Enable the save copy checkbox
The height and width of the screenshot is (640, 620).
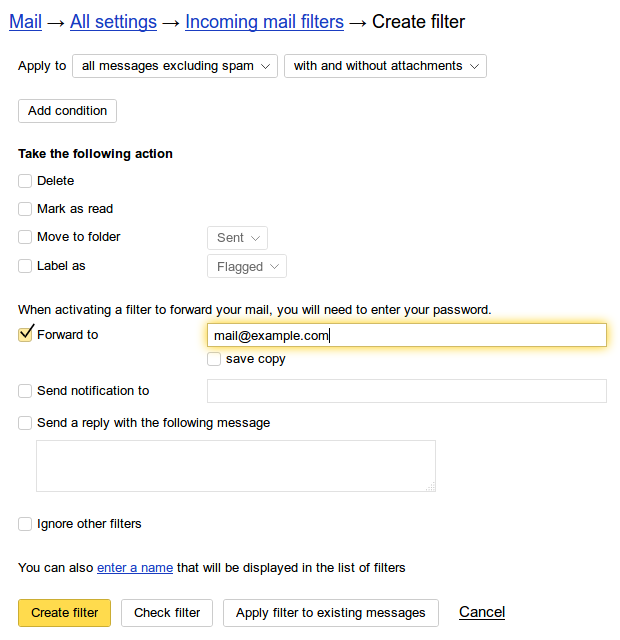point(214,359)
